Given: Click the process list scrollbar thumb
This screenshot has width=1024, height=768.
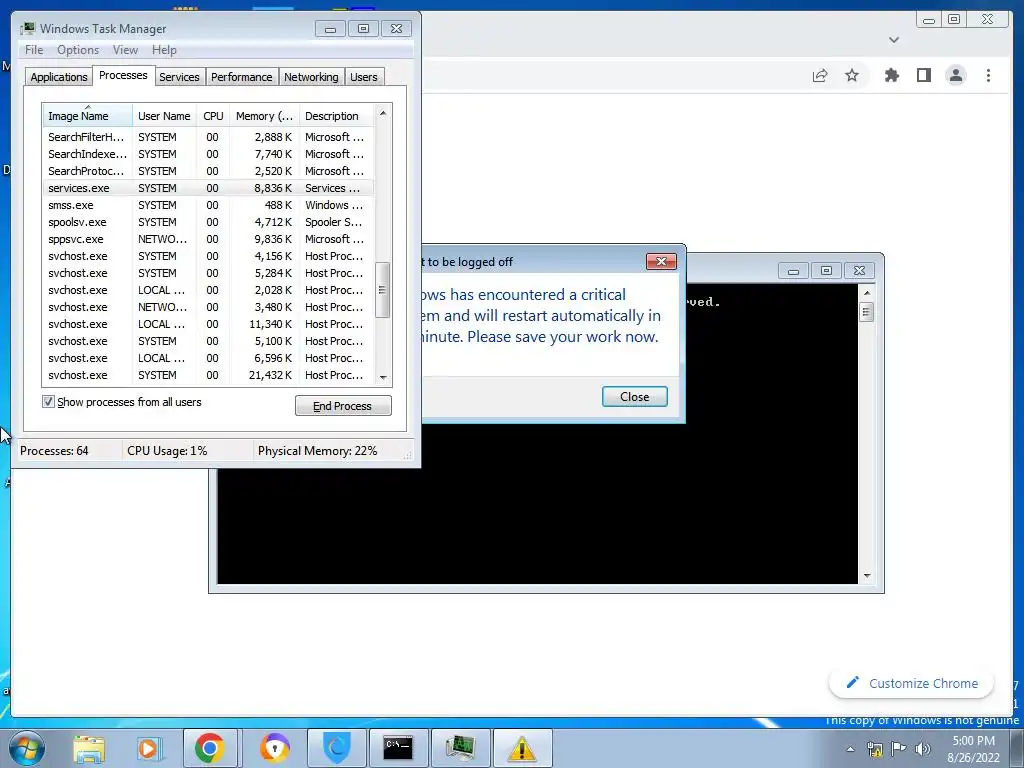Looking at the screenshot, I should 383,289.
